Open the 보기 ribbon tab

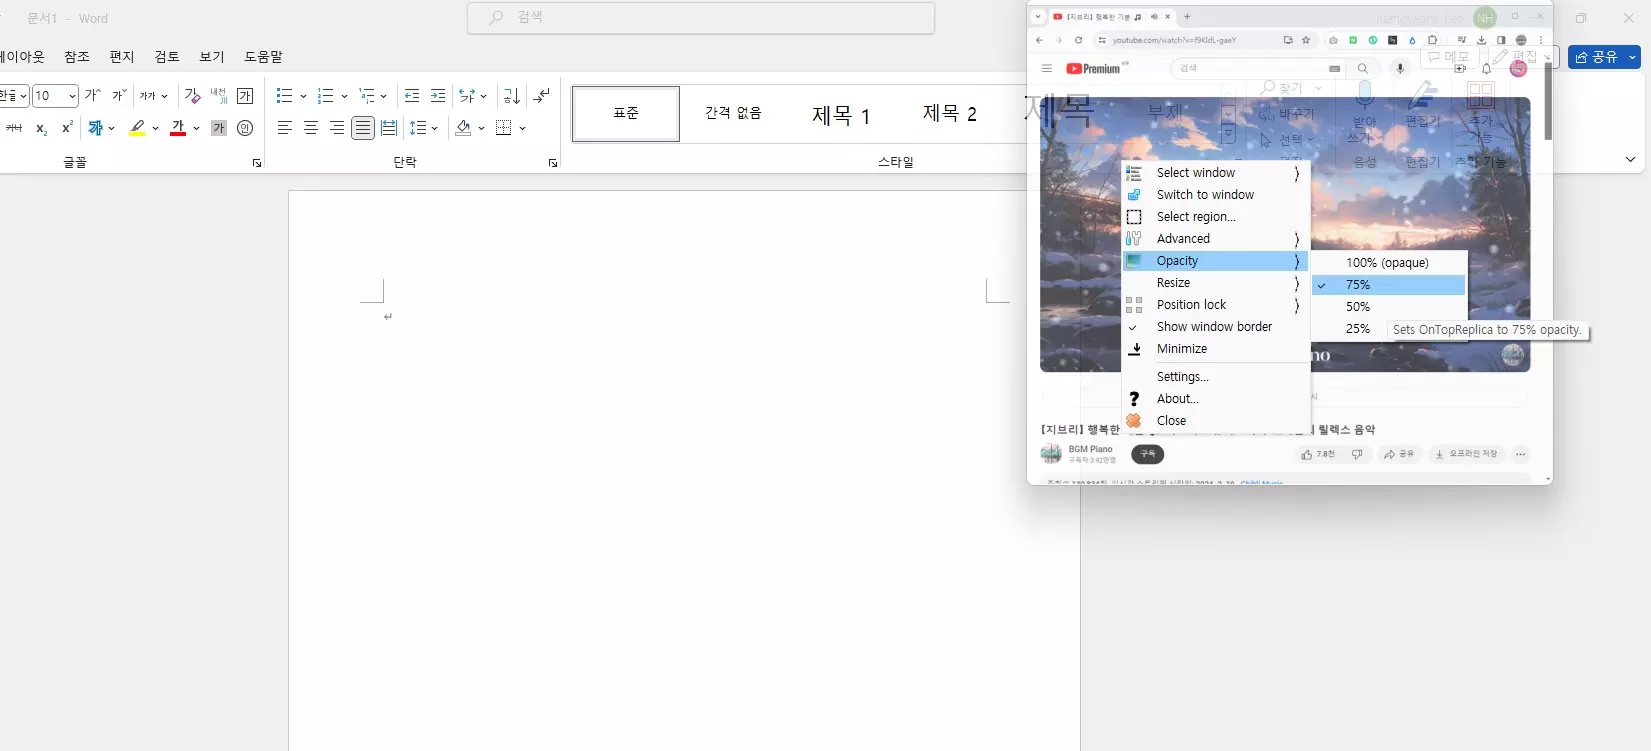(x=212, y=57)
